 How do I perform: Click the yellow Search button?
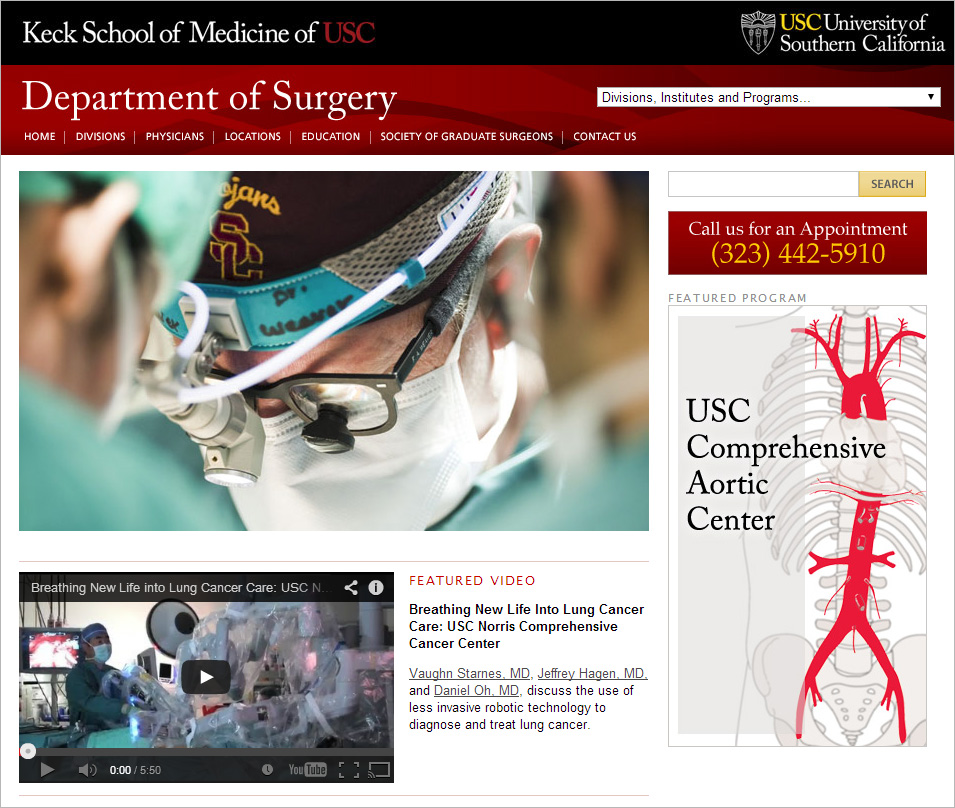[x=892, y=184]
